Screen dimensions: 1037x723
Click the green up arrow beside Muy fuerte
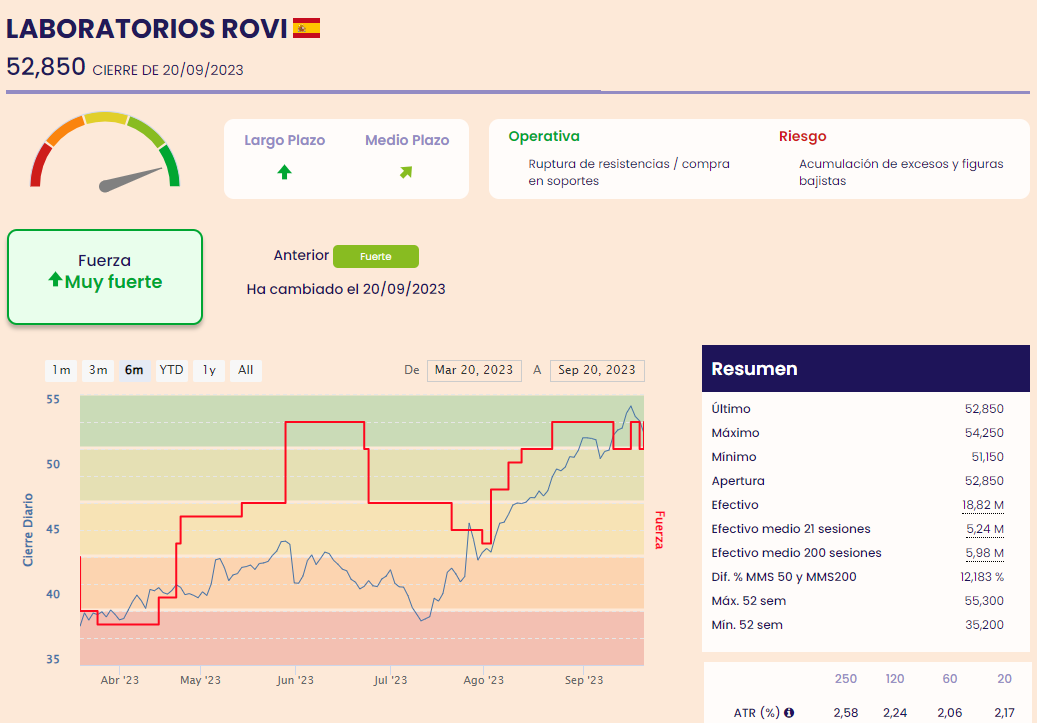coord(56,280)
